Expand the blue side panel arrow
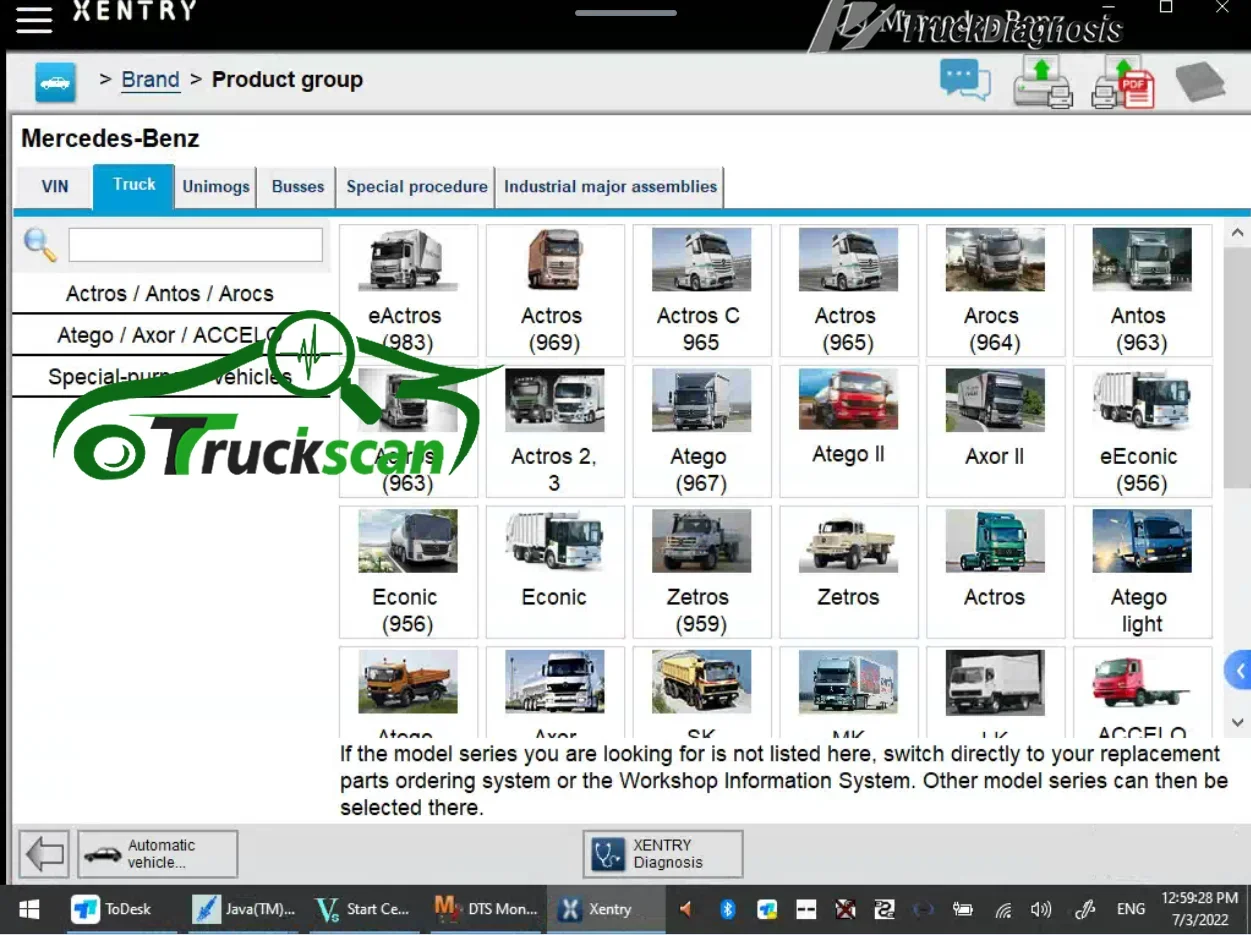This screenshot has width=1251, height=935. 1238,671
